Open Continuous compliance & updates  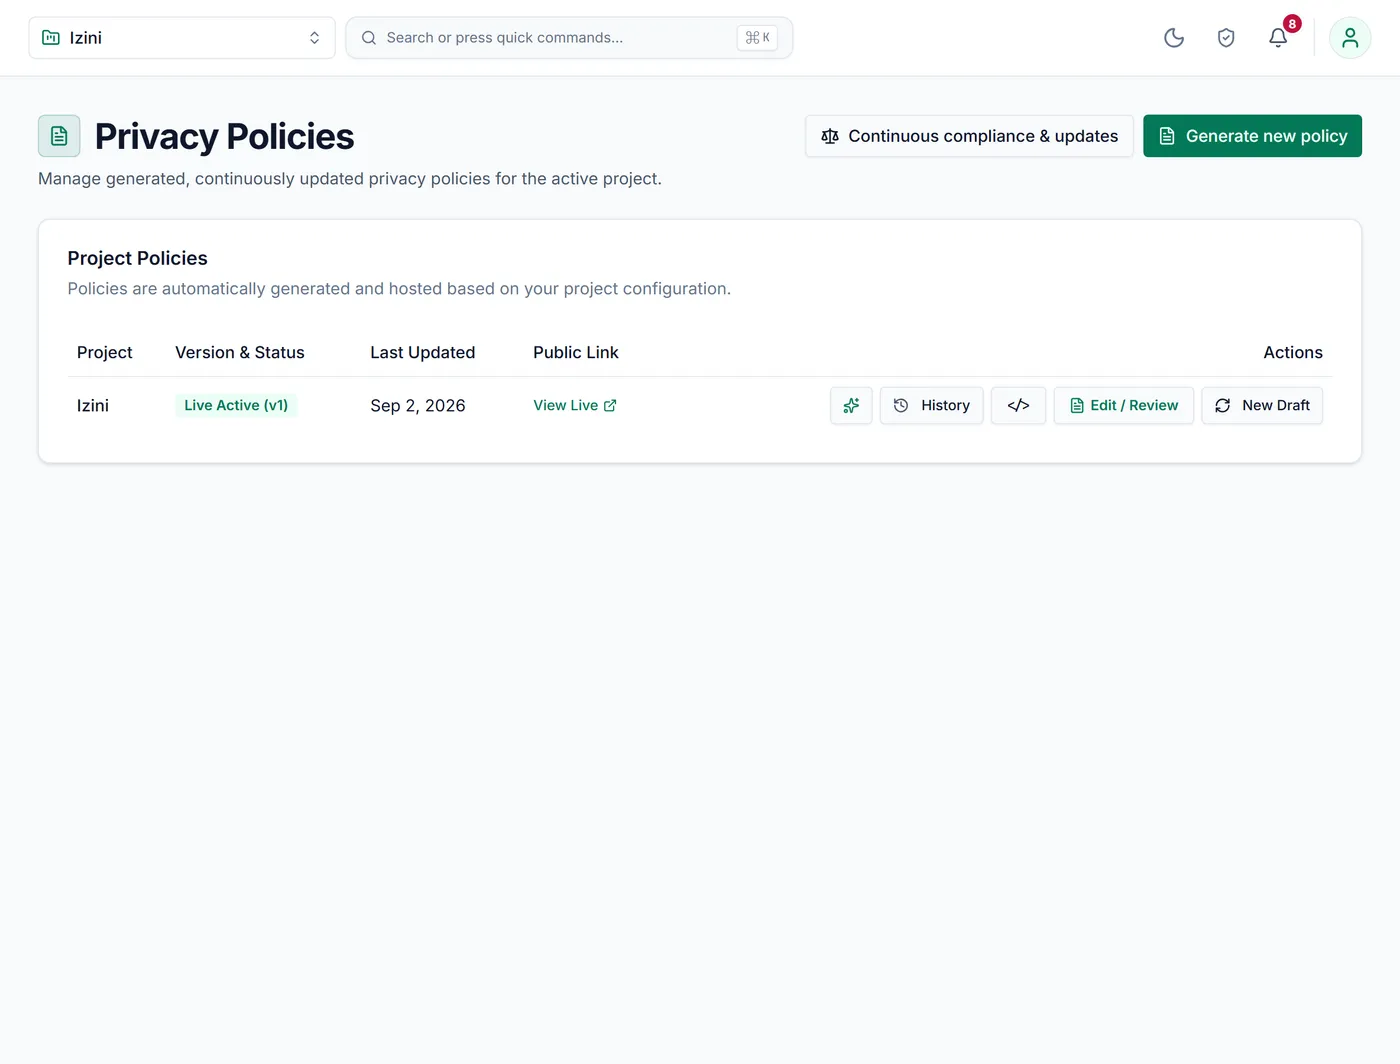click(969, 136)
